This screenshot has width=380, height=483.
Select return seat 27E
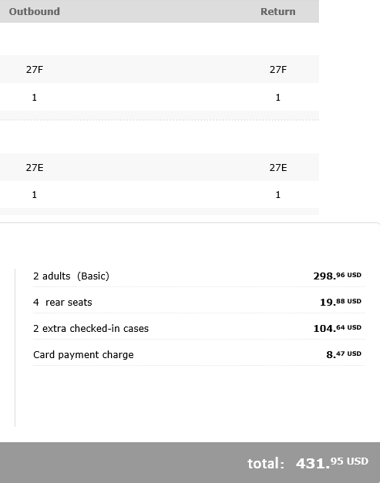point(278,167)
